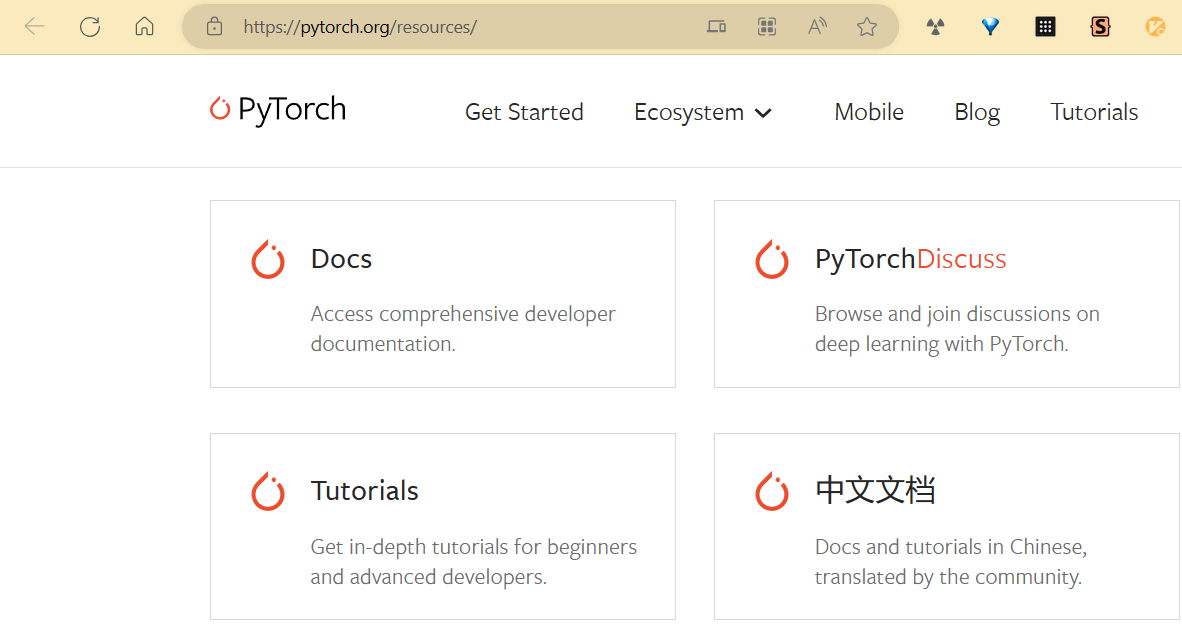Viewport: 1182px width, 625px height.
Task: Click the QR code icon in address bar
Action: (x=767, y=27)
